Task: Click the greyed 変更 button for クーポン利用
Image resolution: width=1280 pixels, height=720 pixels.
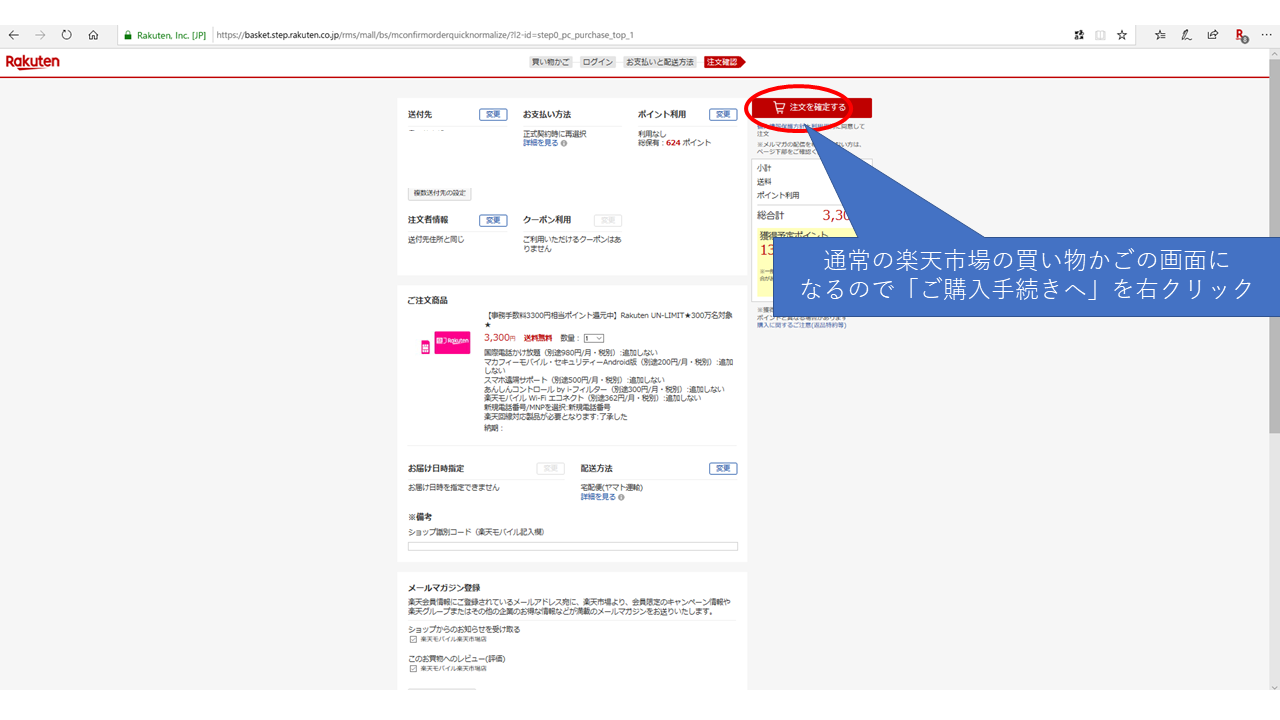Action: pos(608,220)
